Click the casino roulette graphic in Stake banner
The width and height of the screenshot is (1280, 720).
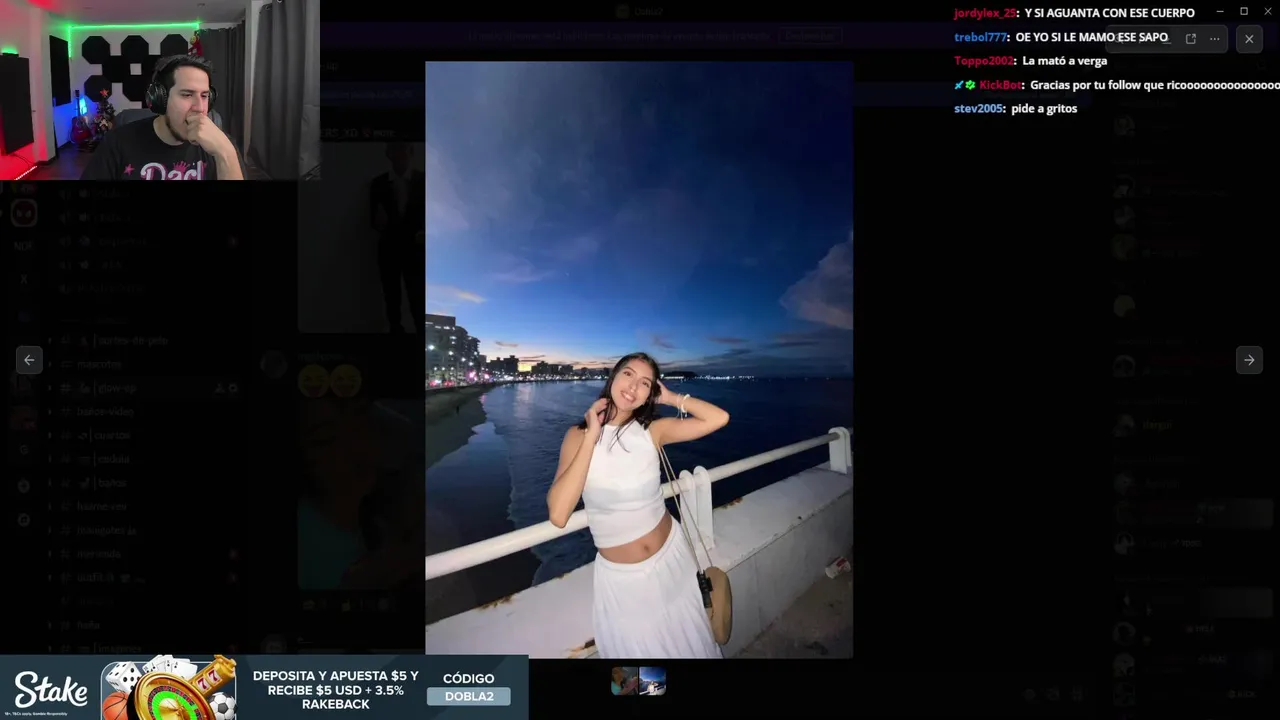pos(169,688)
